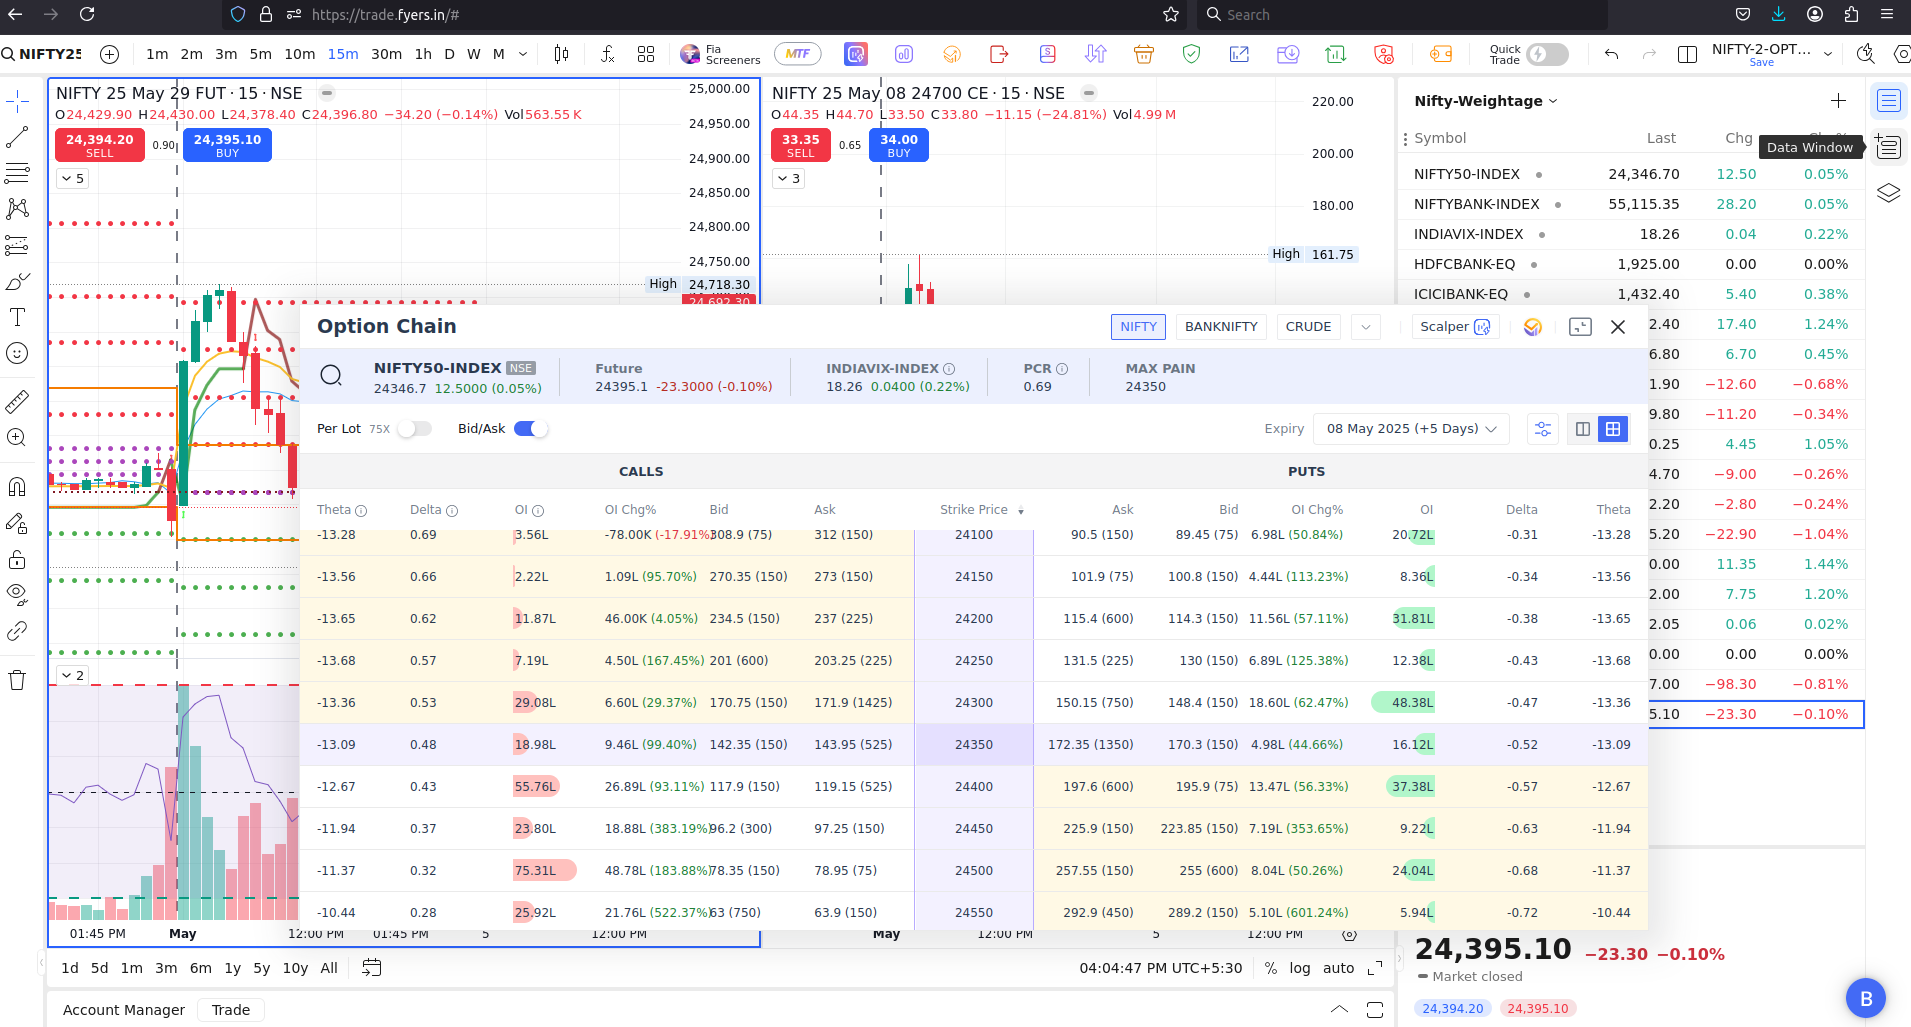Switch to the BANKNIFTY tab
Viewport: 1911px width, 1027px height.
(x=1220, y=327)
